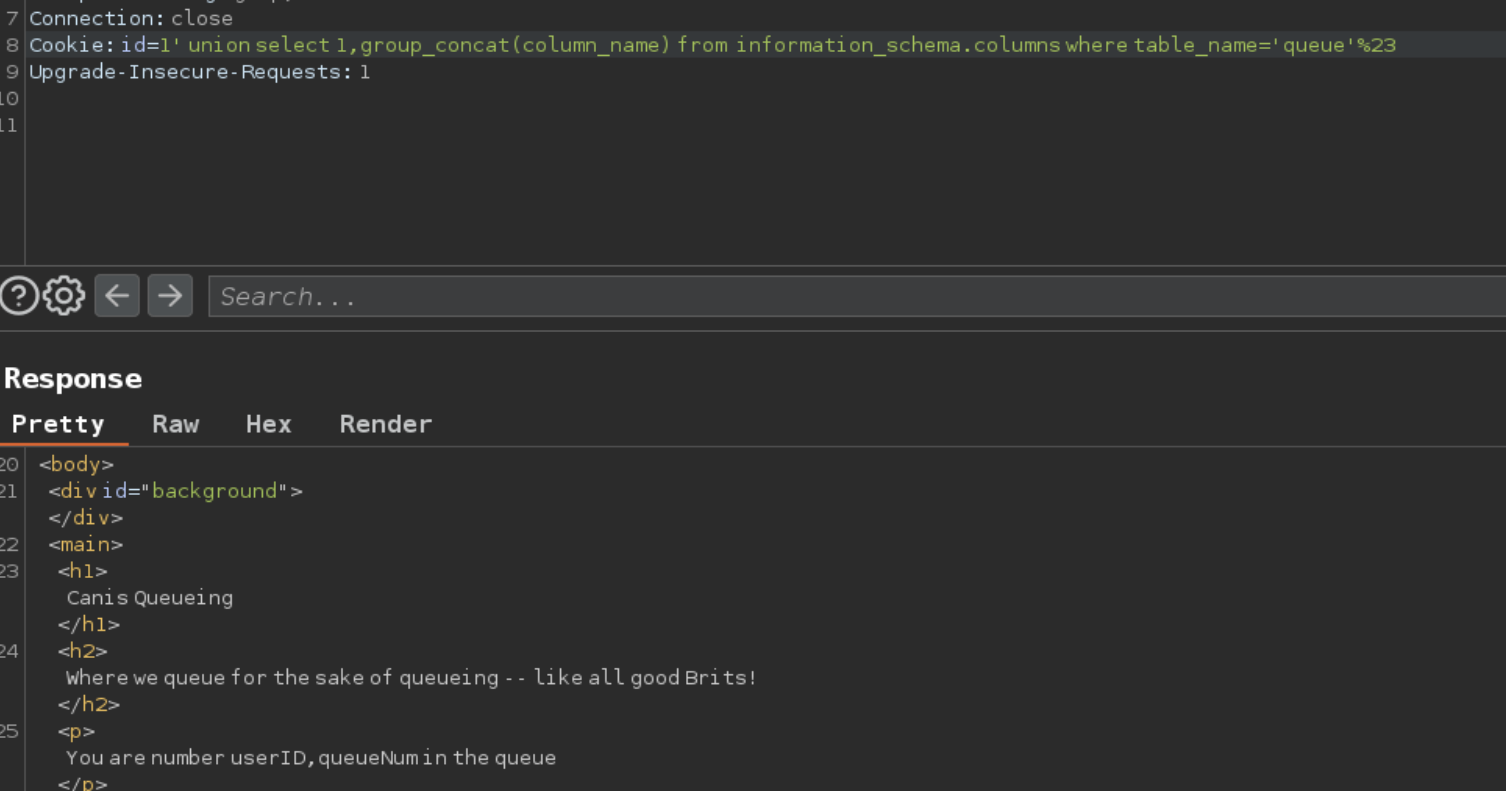The height and width of the screenshot is (791, 1506).
Task: Switch to the Render response tab
Action: point(386,424)
